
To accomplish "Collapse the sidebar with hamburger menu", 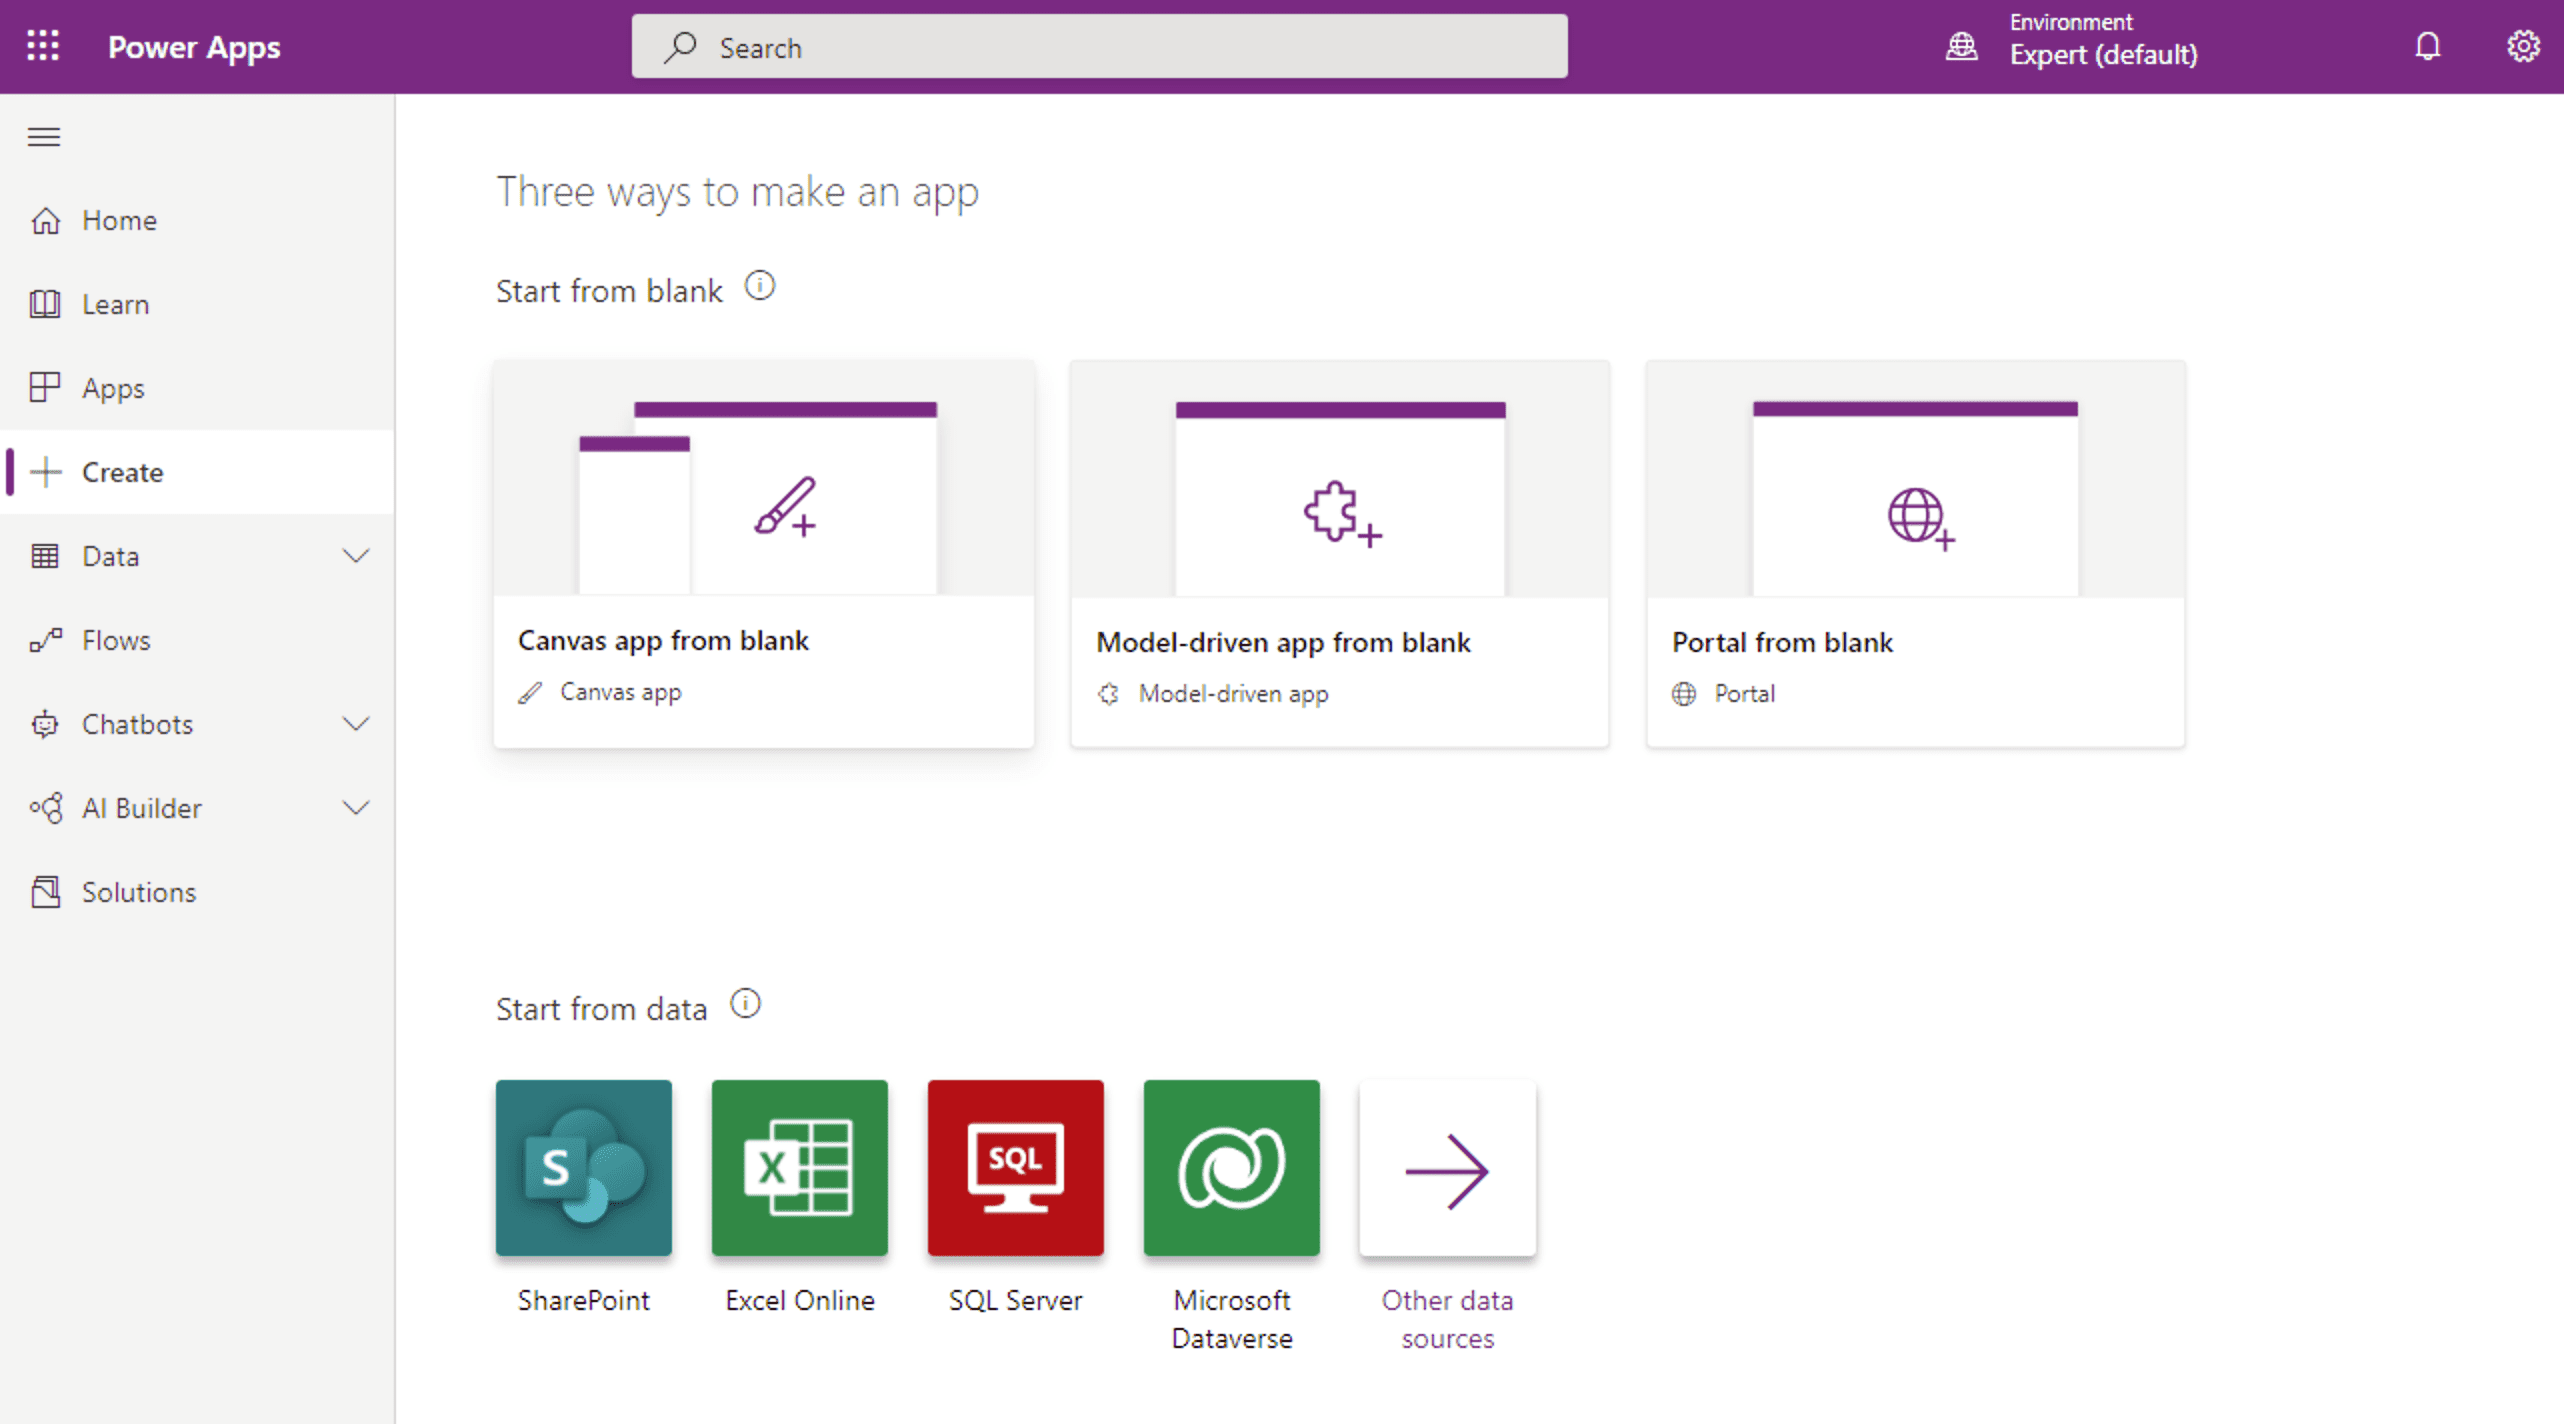I will pyautogui.click(x=43, y=137).
